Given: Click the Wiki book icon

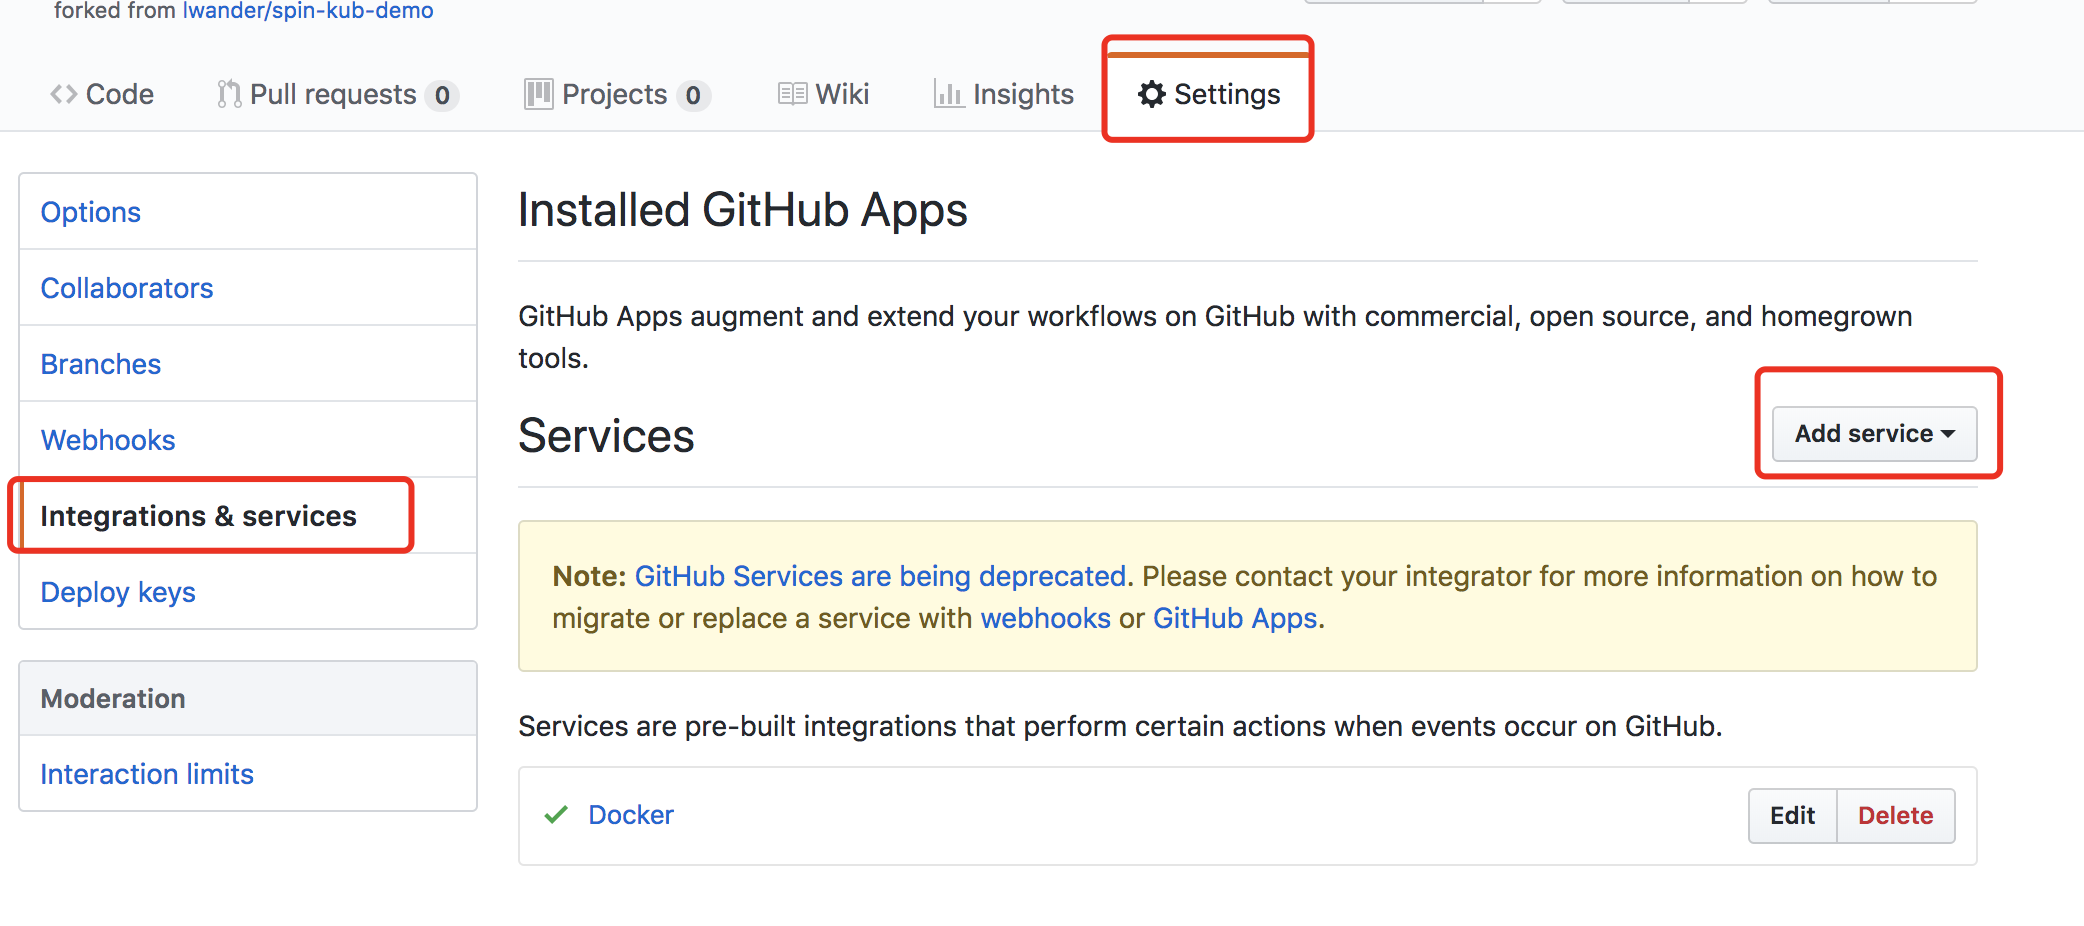Looking at the screenshot, I should click(792, 94).
